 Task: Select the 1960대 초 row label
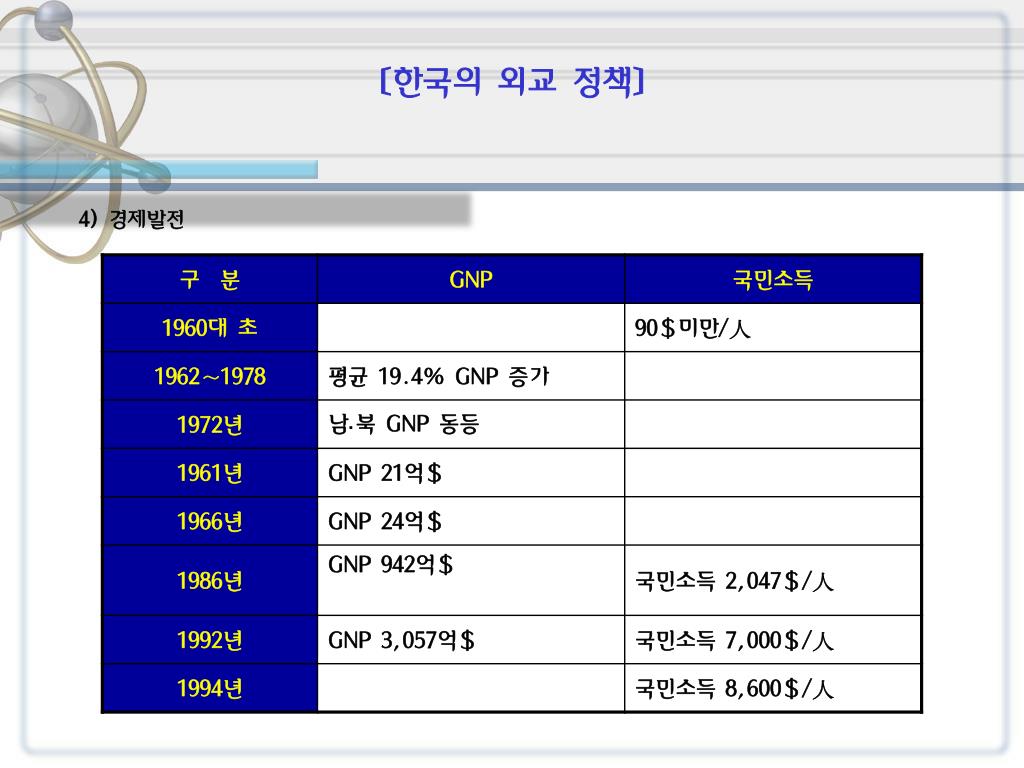pos(210,327)
